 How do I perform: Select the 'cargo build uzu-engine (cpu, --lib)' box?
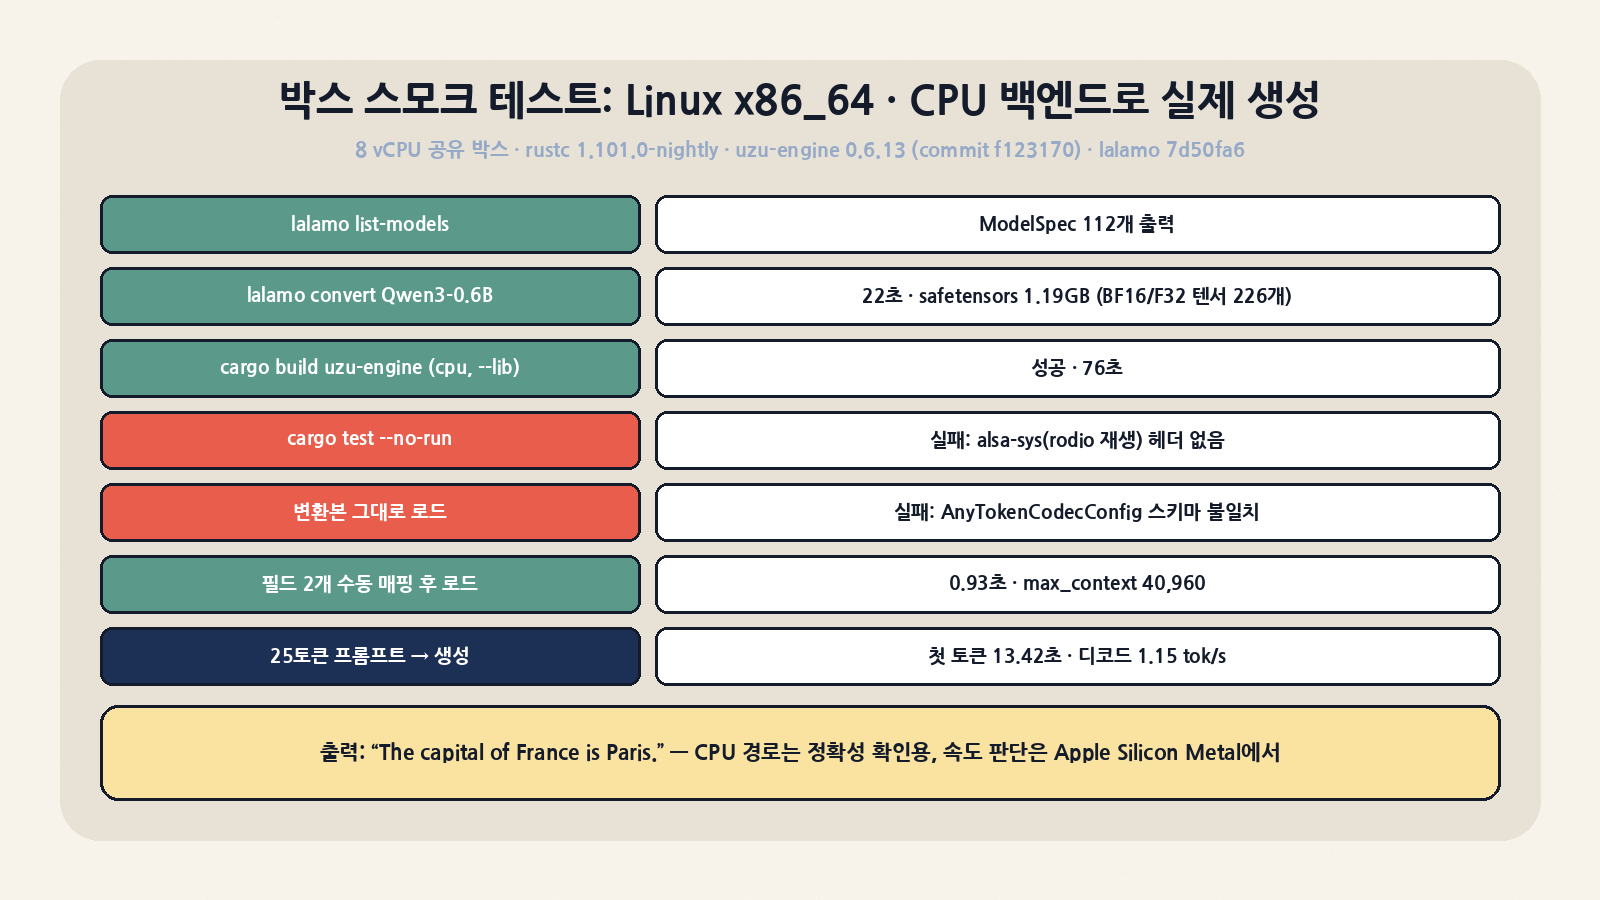tap(370, 368)
